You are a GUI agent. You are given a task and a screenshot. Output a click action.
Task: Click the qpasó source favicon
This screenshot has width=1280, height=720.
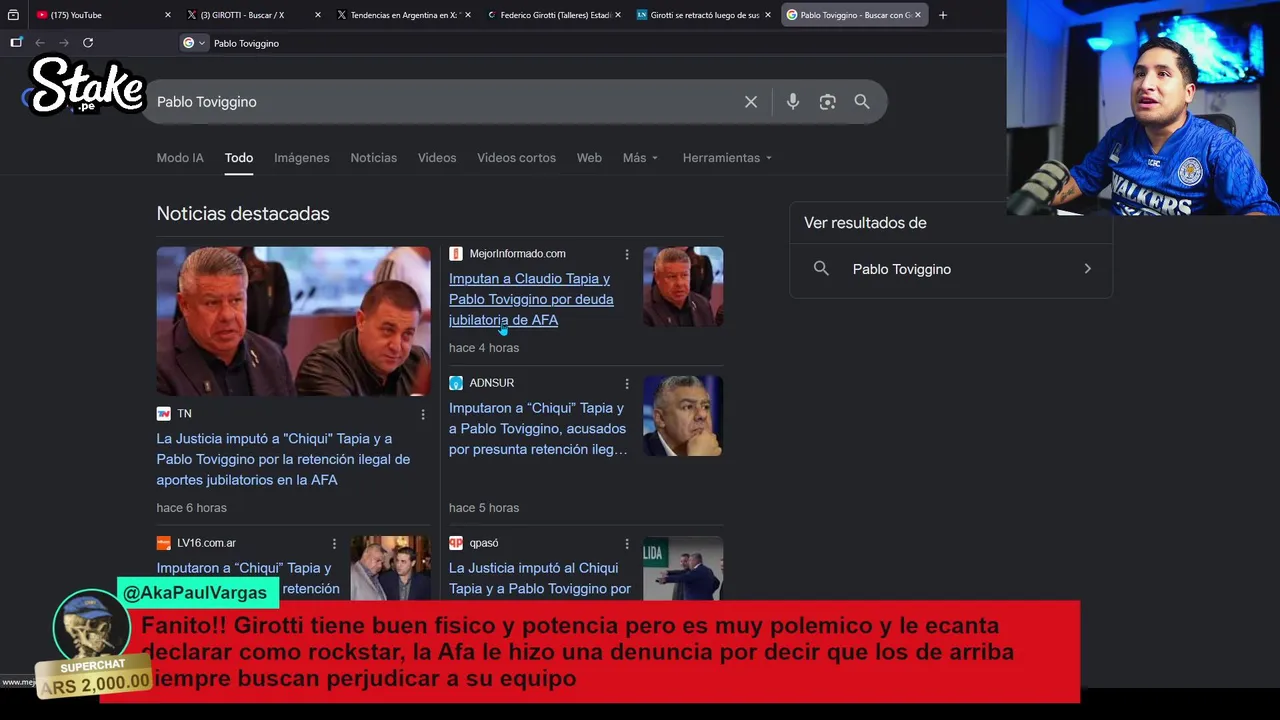pos(456,543)
